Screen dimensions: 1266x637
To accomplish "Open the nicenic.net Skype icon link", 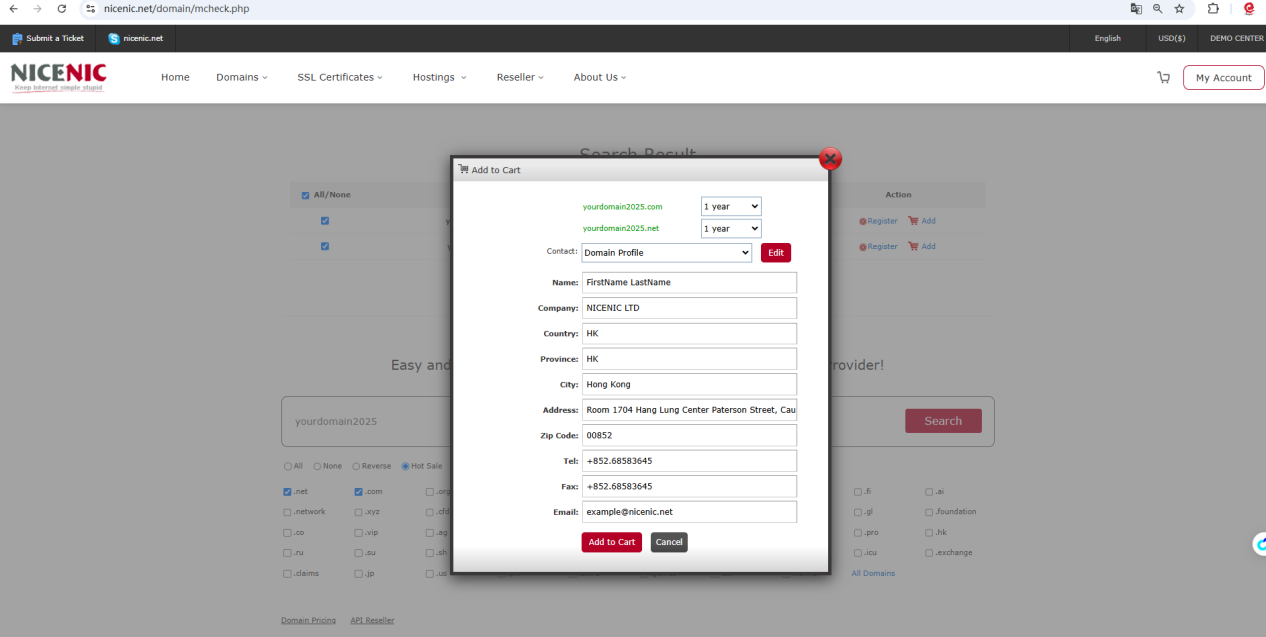I will pyautogui.click(x=114, y=39).
